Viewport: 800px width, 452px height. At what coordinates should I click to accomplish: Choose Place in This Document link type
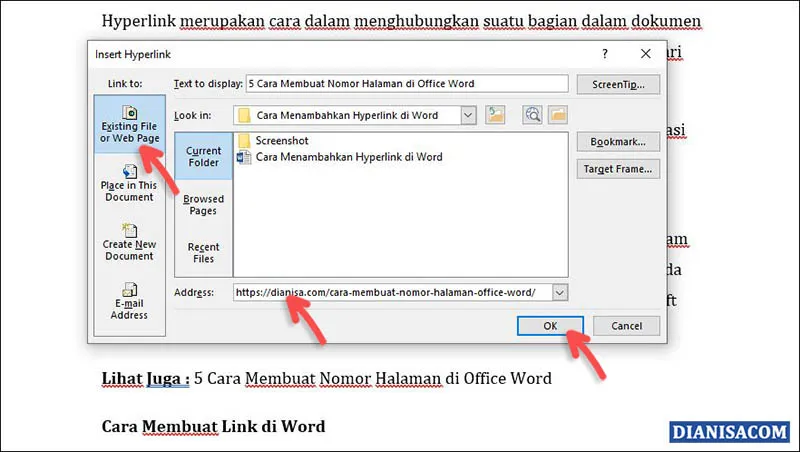point(129,184)
